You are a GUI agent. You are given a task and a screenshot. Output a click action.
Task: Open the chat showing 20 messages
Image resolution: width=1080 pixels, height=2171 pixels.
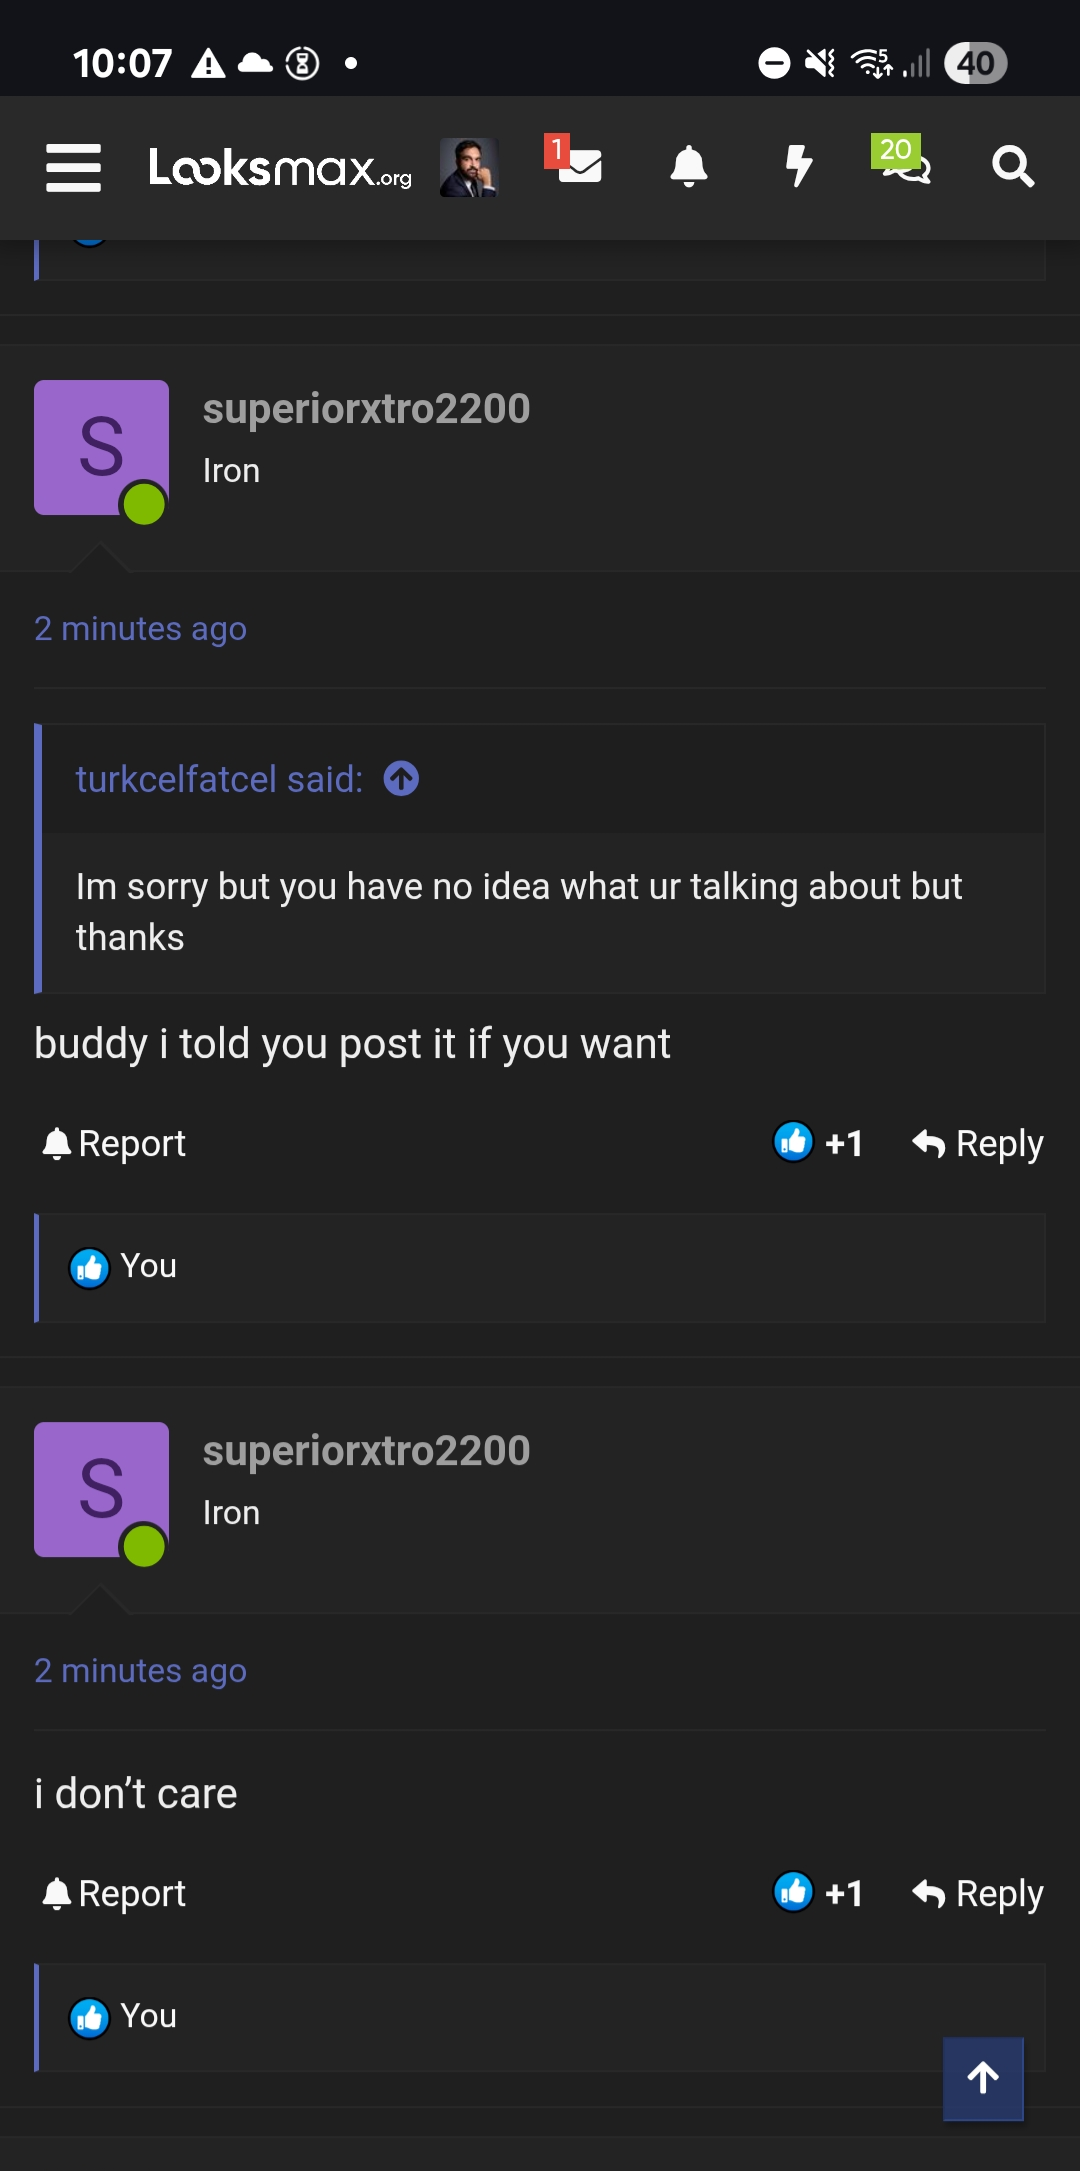click(903, 168)
